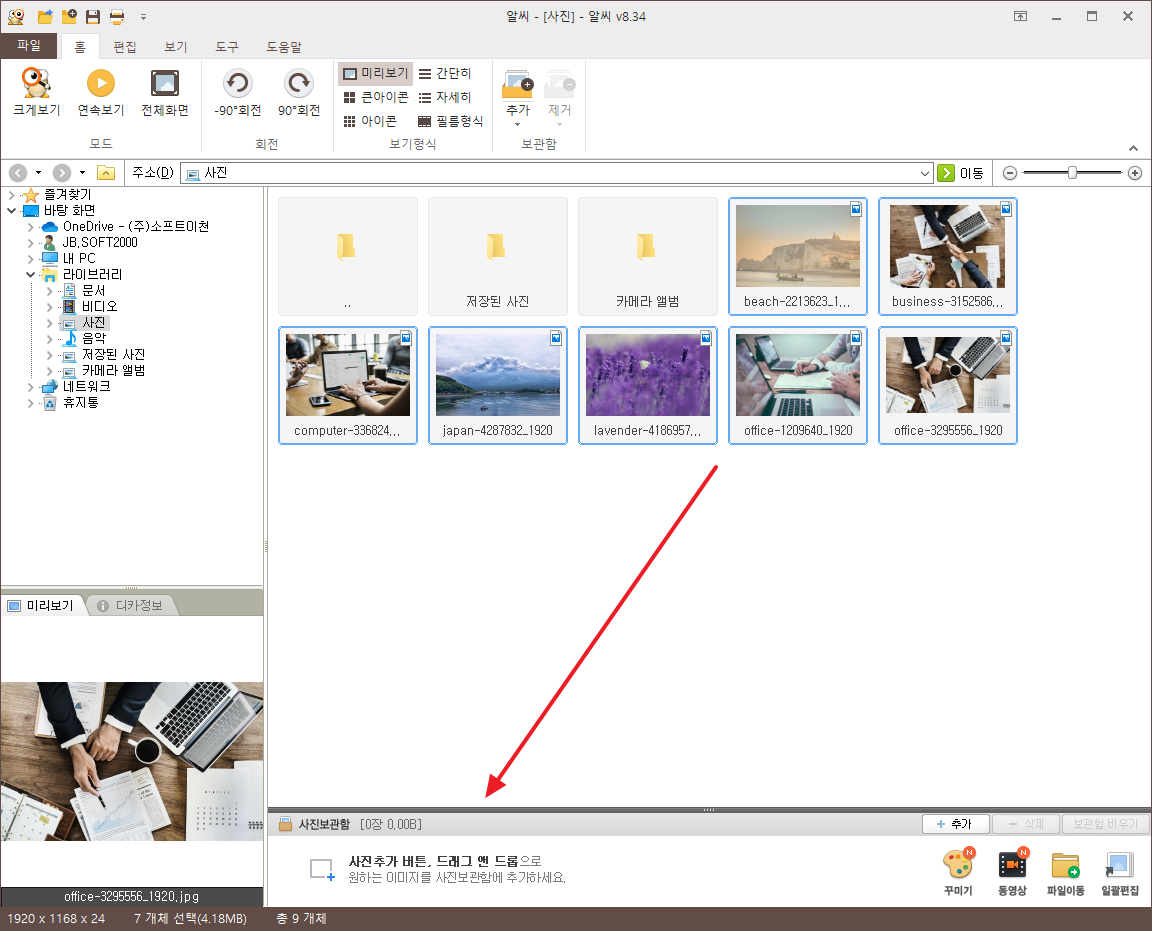Rotate image 90° clockwise
The width and height of the screenshot is (1152, 931).
pos(298,91)
